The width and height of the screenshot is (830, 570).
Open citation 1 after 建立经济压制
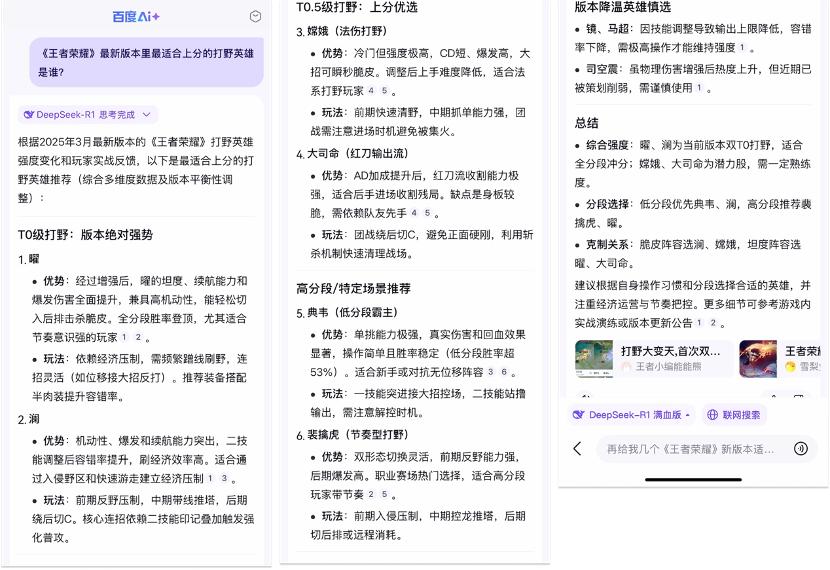tap(210, 478)
